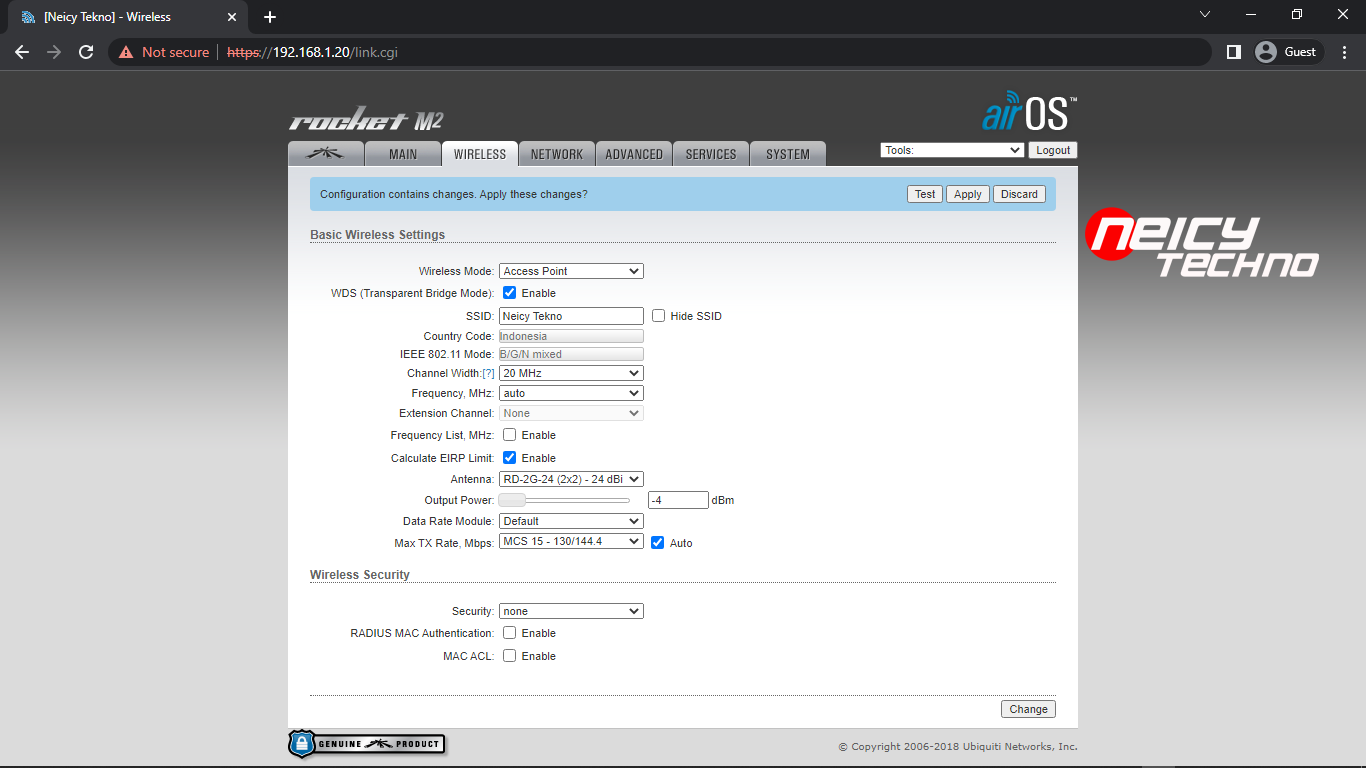Viewport: 1366px width, 768px height.
Task: Close the Neicy Tekno Wireless tab
Action: (x=232, y=17)
